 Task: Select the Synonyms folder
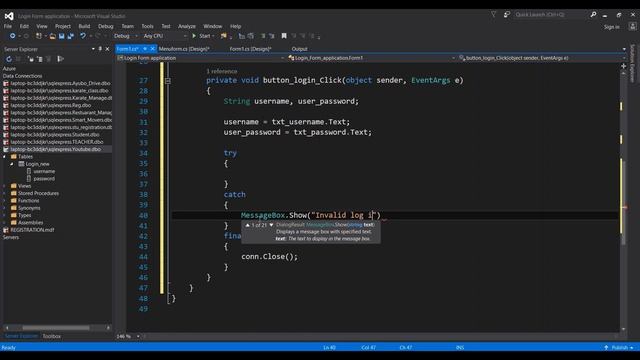(29, 208)
